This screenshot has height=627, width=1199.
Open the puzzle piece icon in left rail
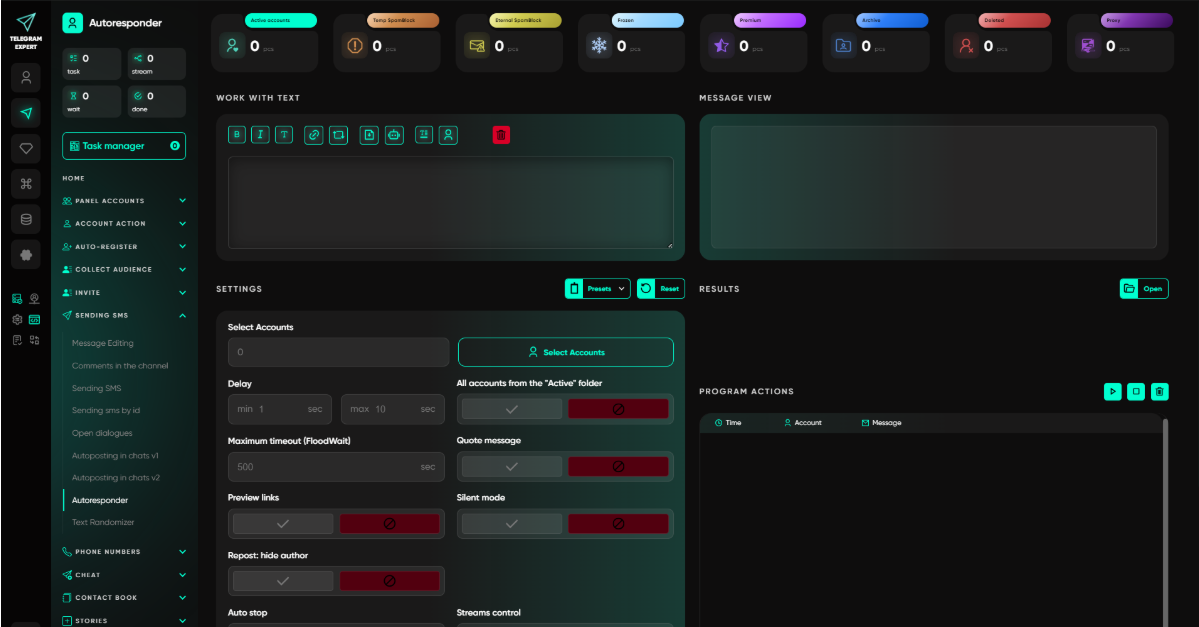26,255
